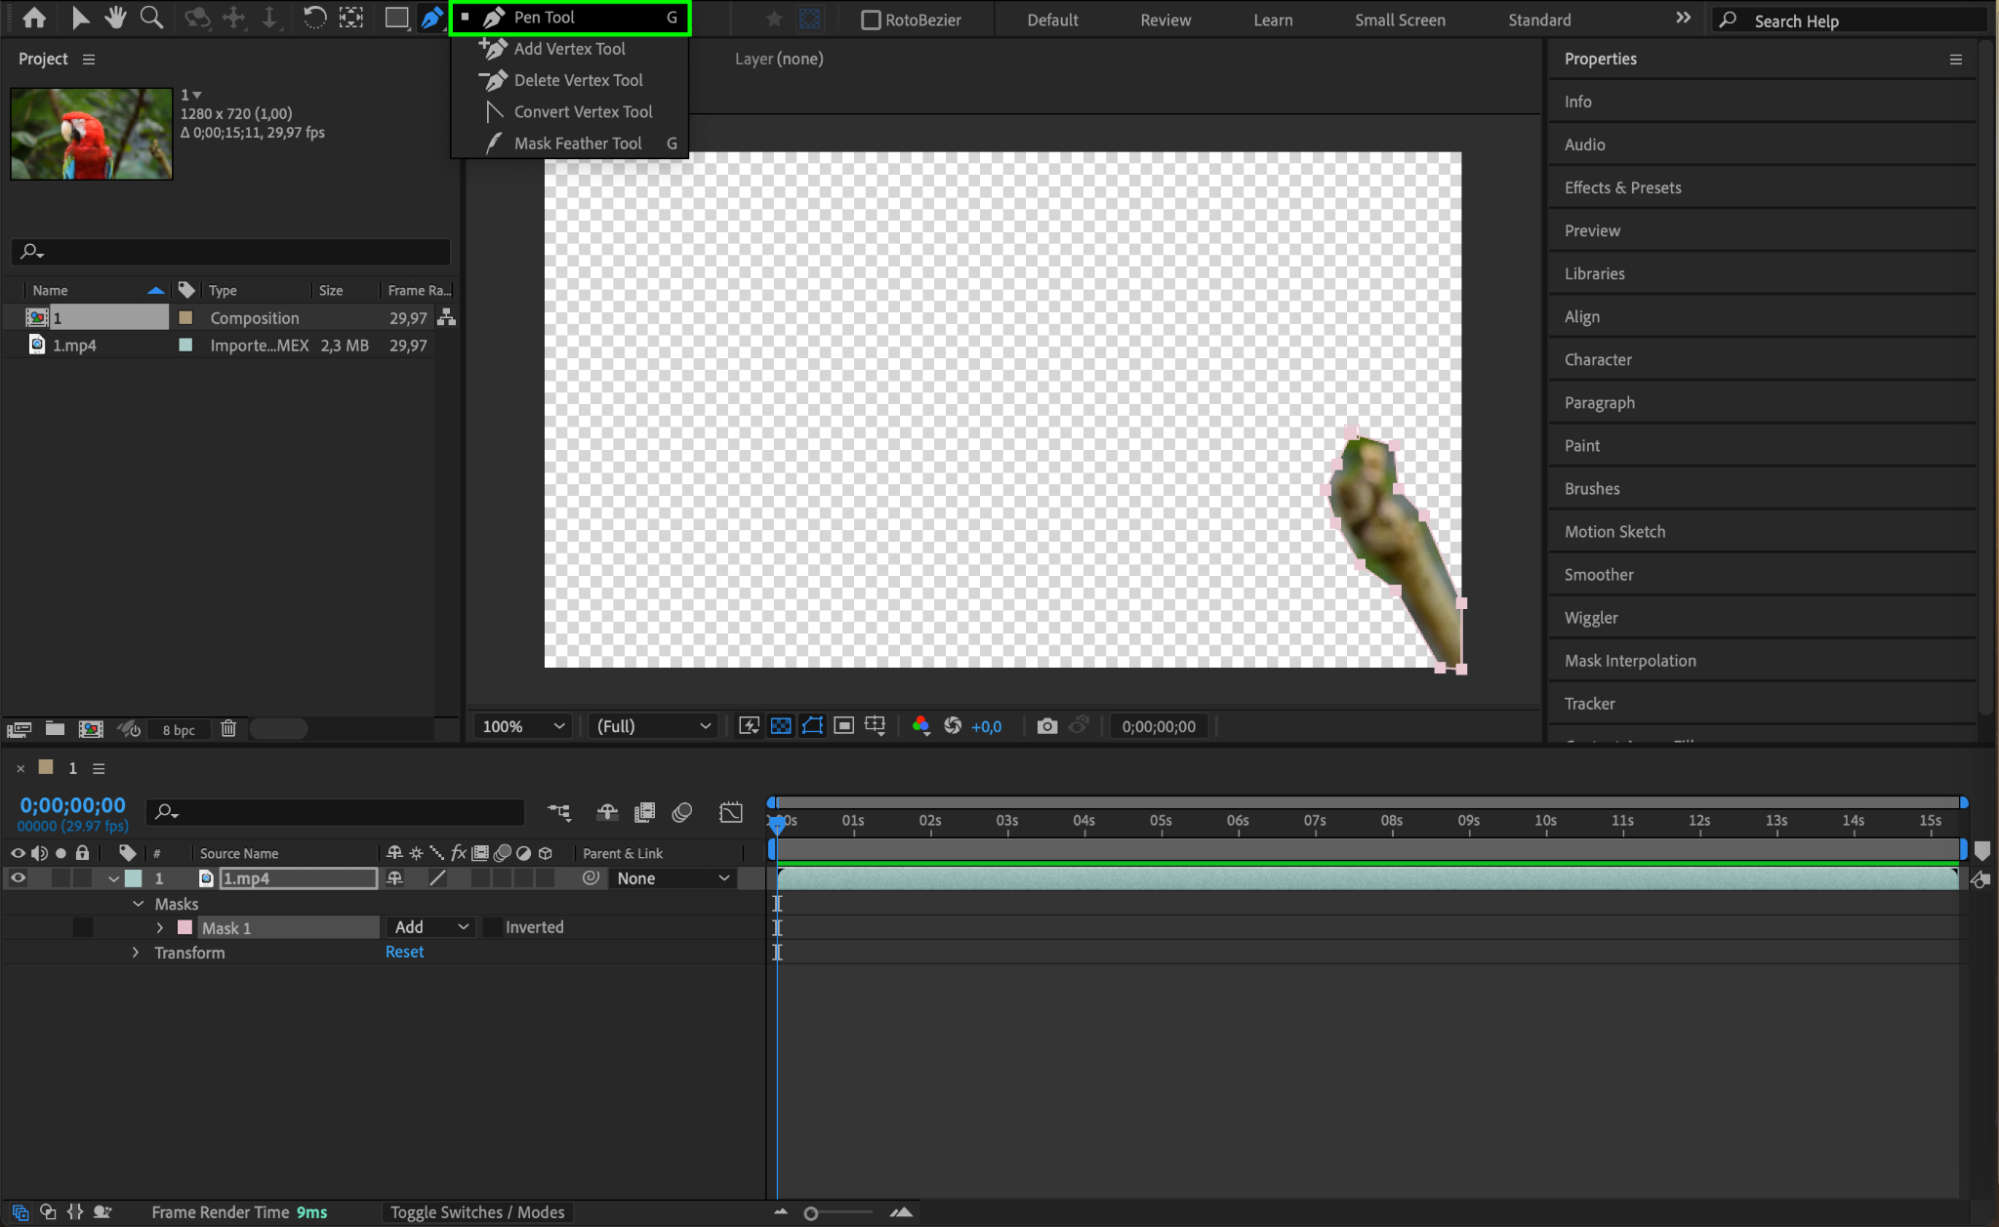Open the mask mode Add dropdown
Image resolution: width=1999 pixels, height=1227 pixels.
(x=431, y=927)
